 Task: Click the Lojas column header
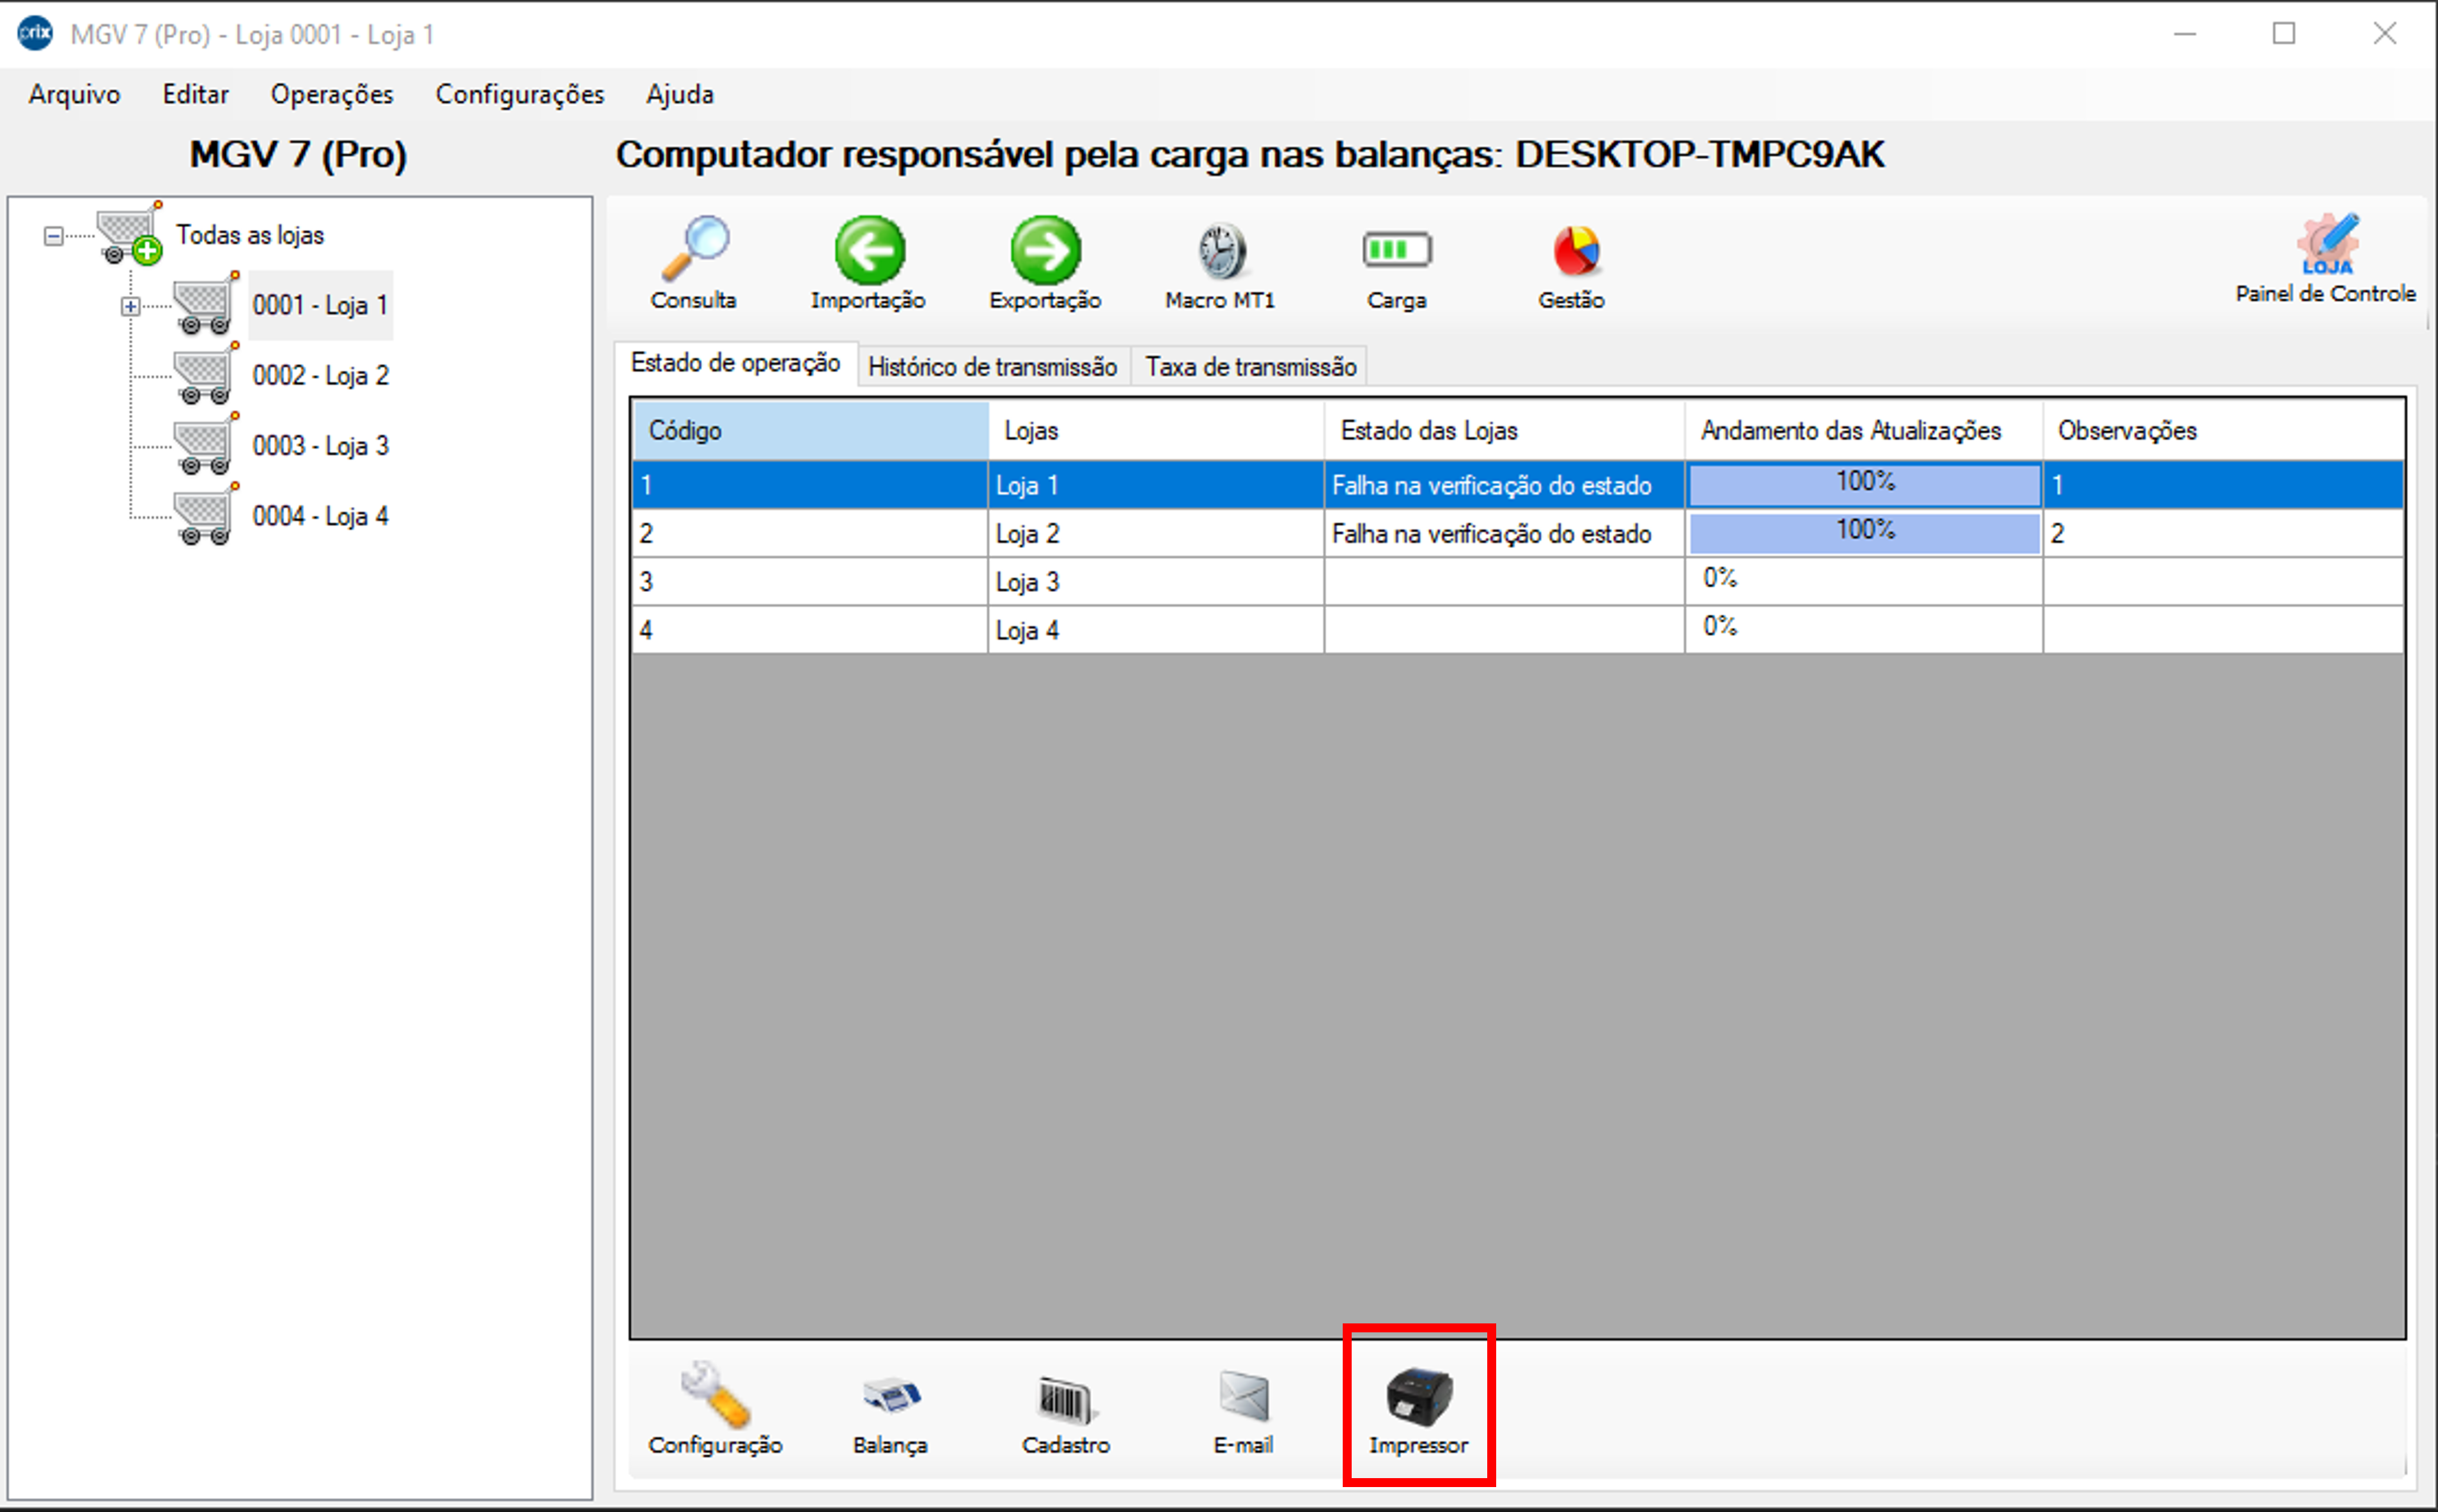(x=1157, y=431)
